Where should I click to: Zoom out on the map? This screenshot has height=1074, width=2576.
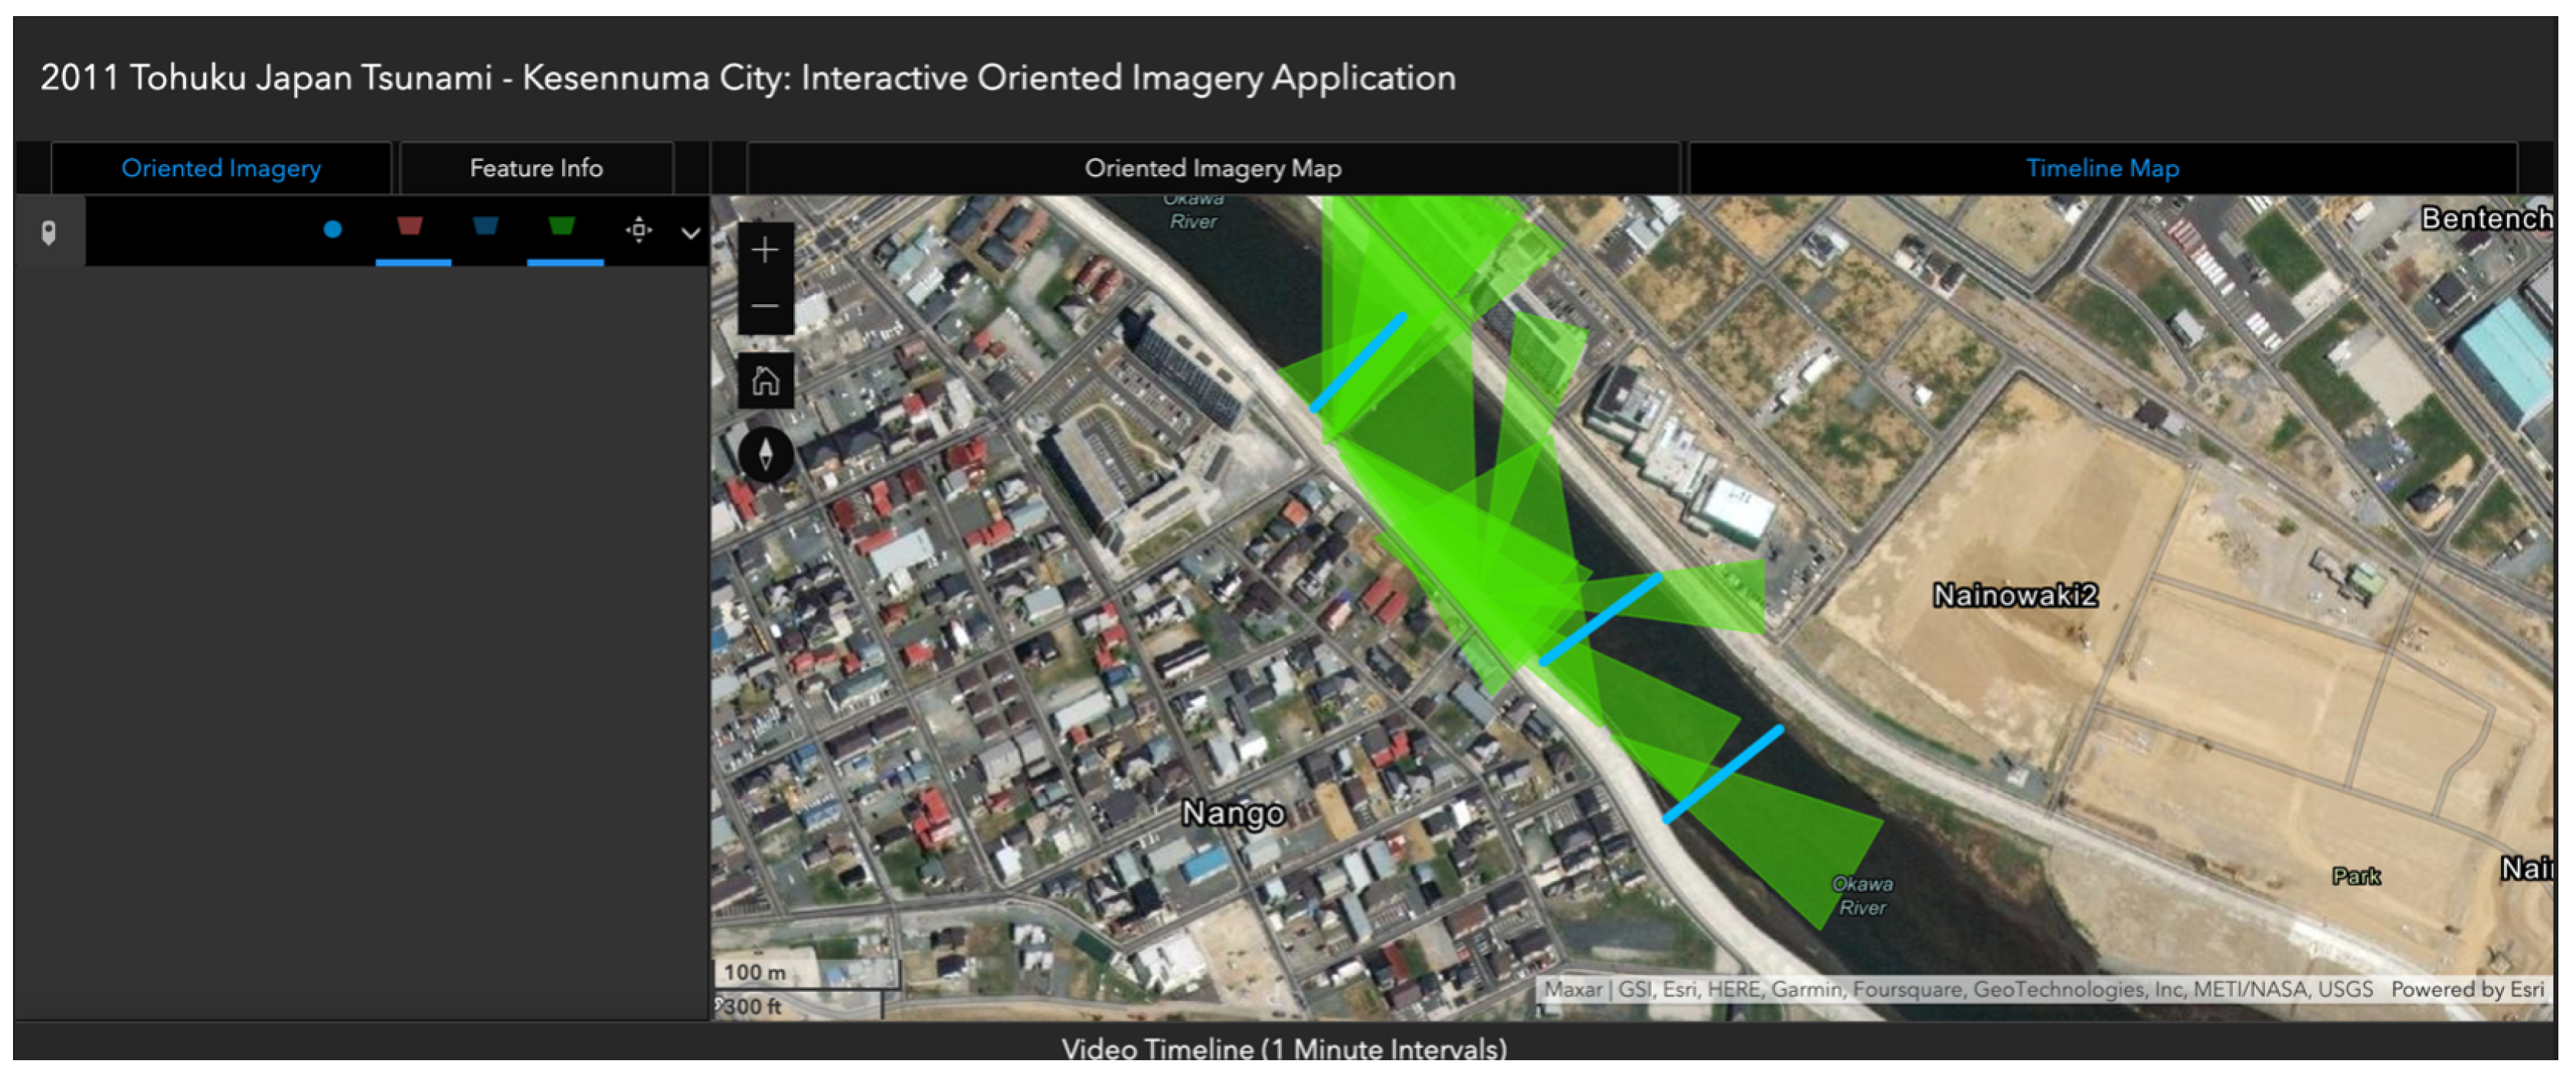click(765, 305)
